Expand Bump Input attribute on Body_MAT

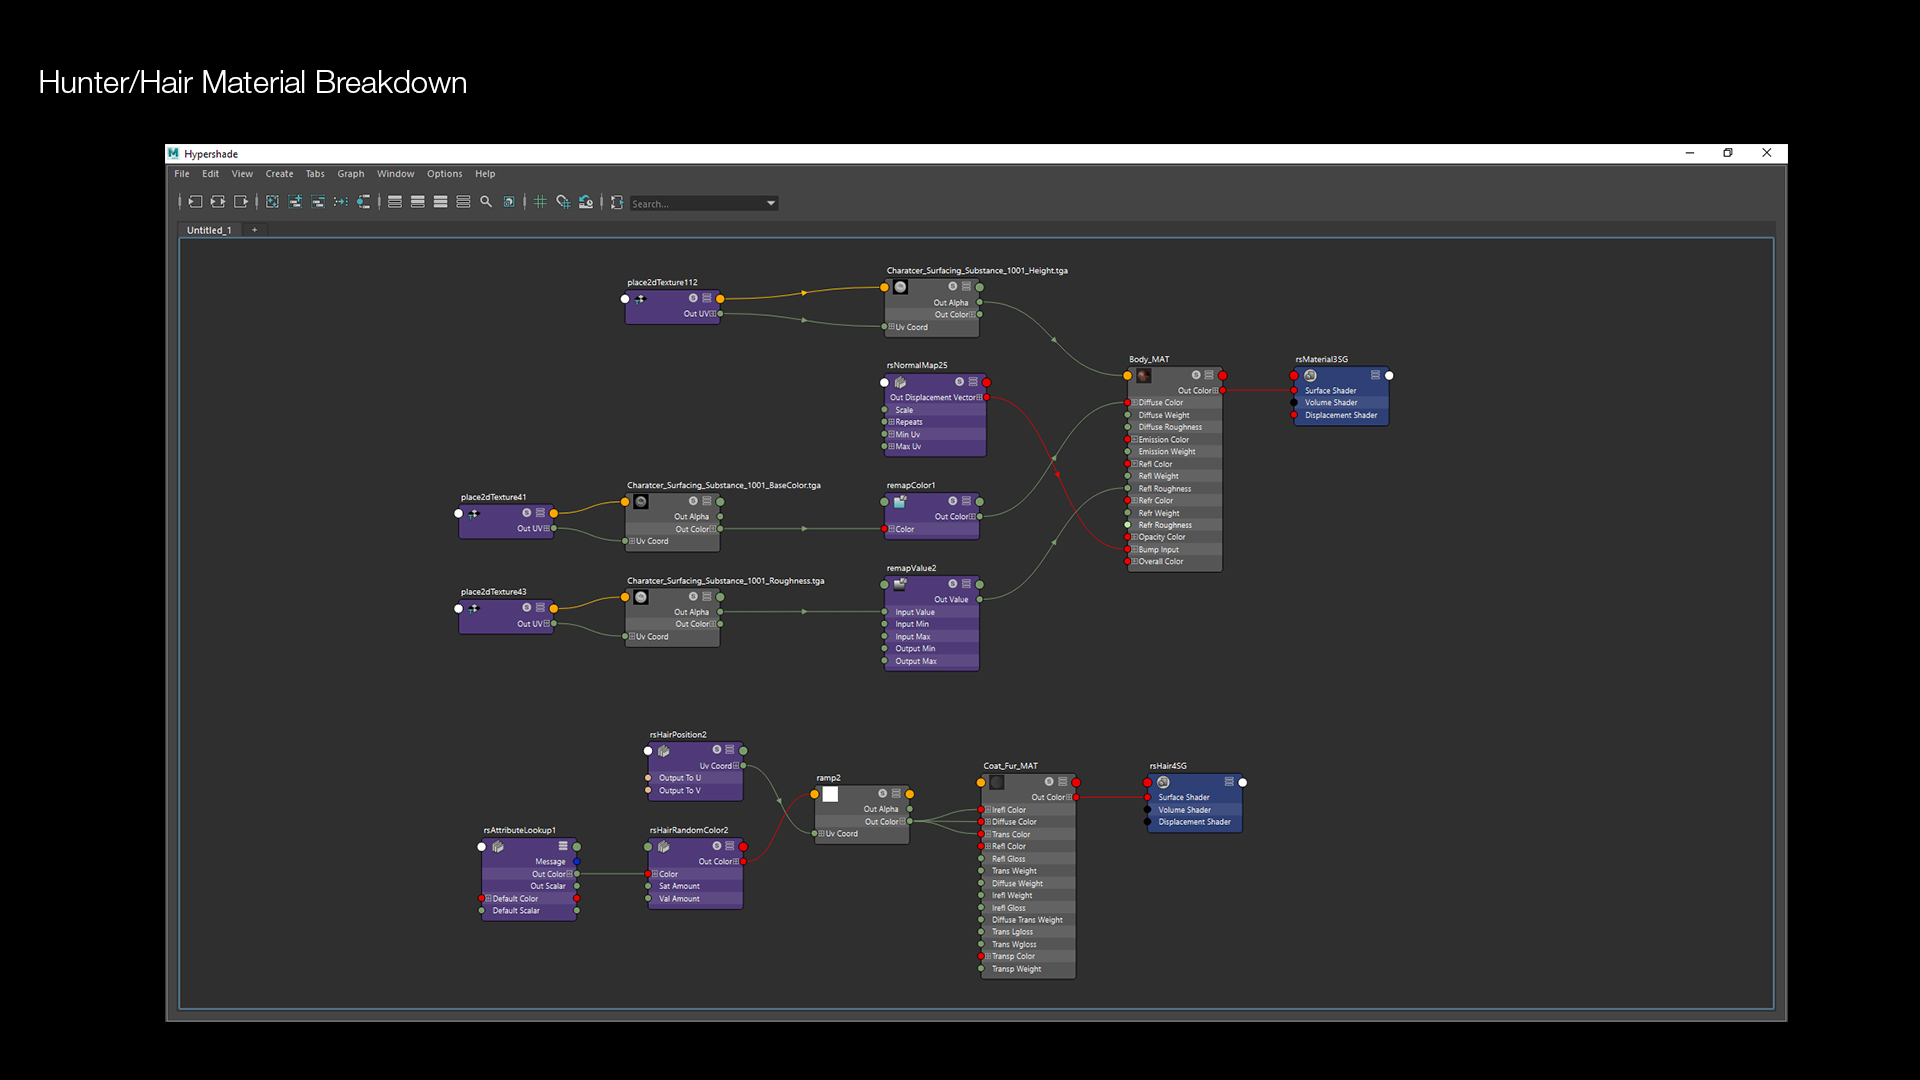[1135, 549]
